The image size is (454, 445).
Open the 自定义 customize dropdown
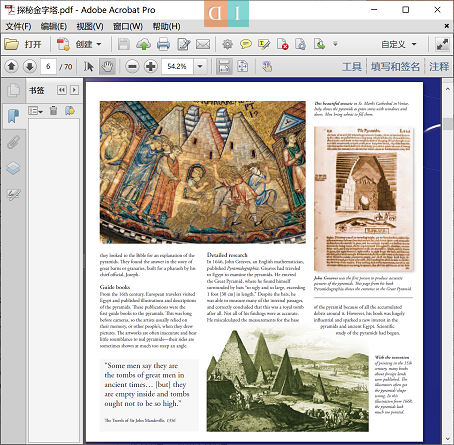click(399, 44)
